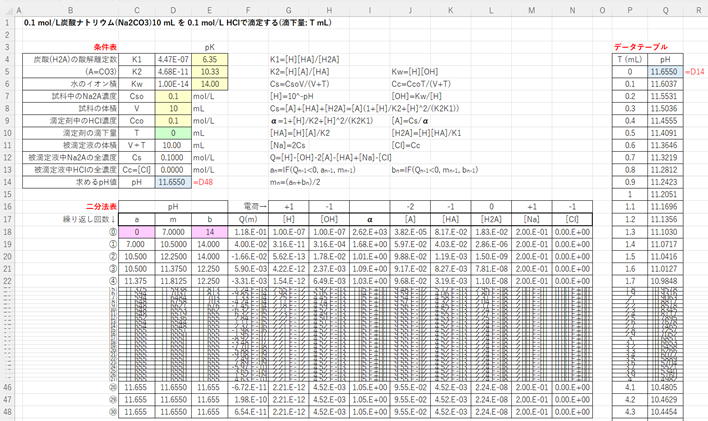Click the 炭酸(H2A)の酸解離定数 label cell
Image resolution: width=708 pixels, height=421 pixels.
pyautogui.click(x=70, y=59)
